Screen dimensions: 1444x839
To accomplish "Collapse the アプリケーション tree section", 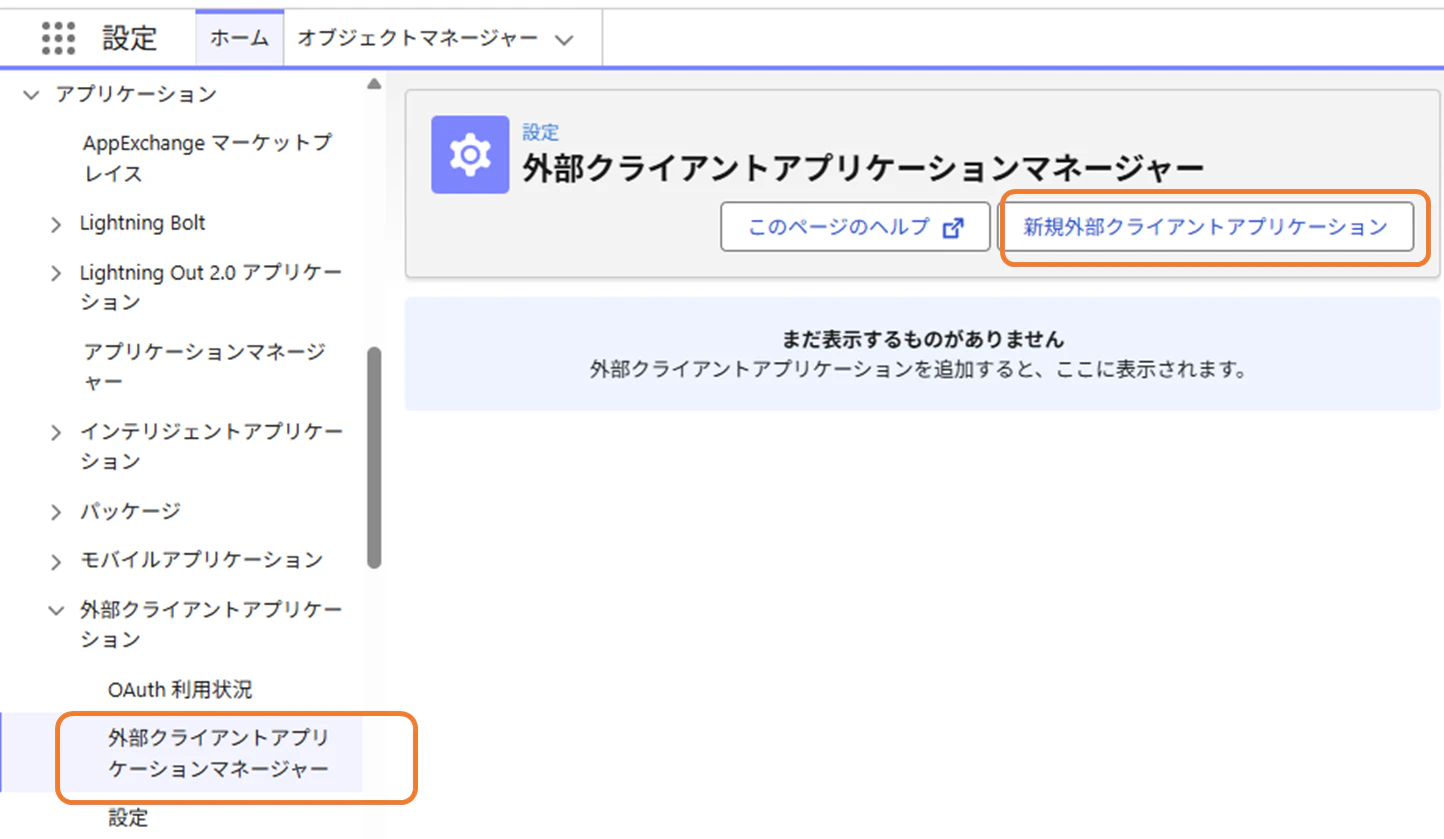I will [x=31, y=95].
